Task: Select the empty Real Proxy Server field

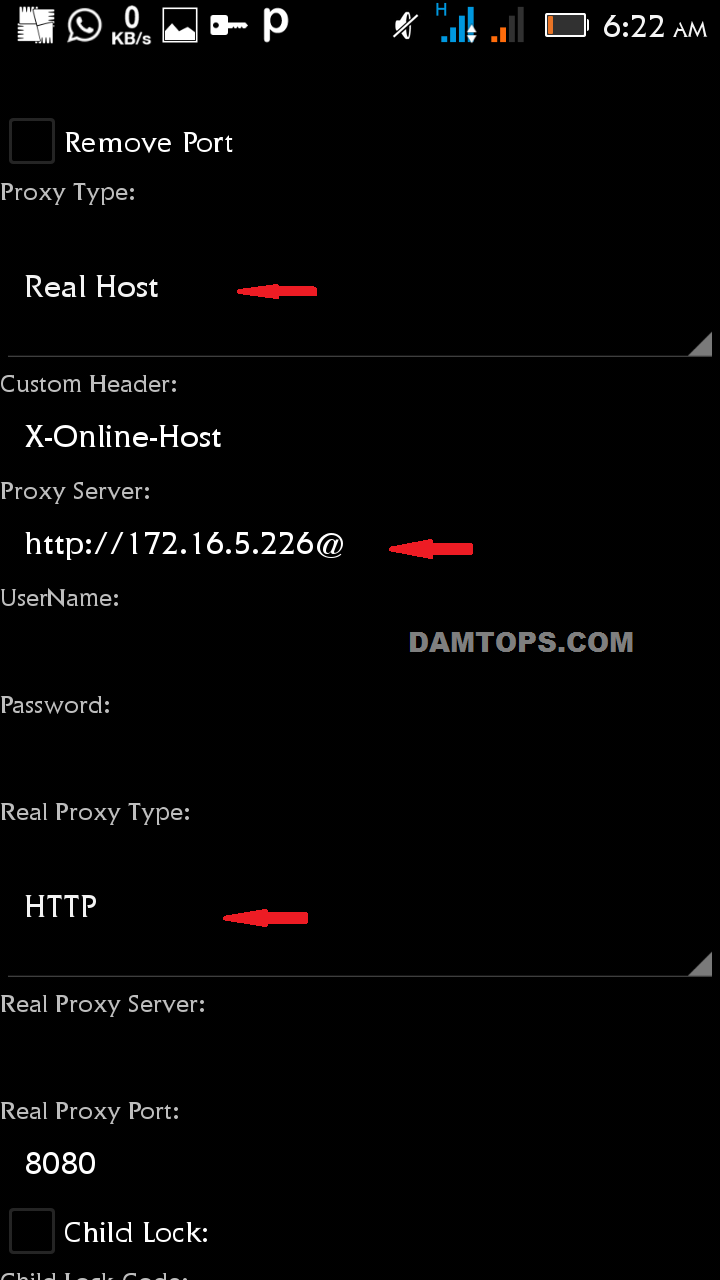Action: point(360,1057)
